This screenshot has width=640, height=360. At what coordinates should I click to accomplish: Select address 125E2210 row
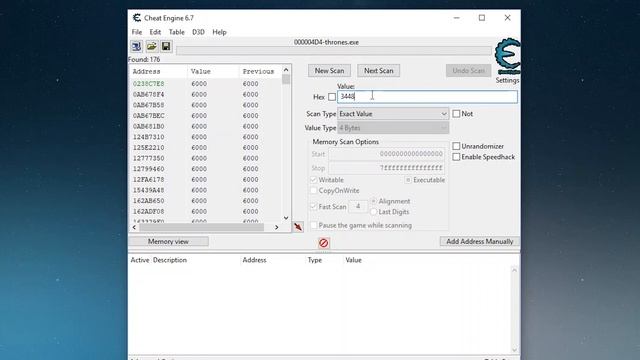(x=205, y=147)
